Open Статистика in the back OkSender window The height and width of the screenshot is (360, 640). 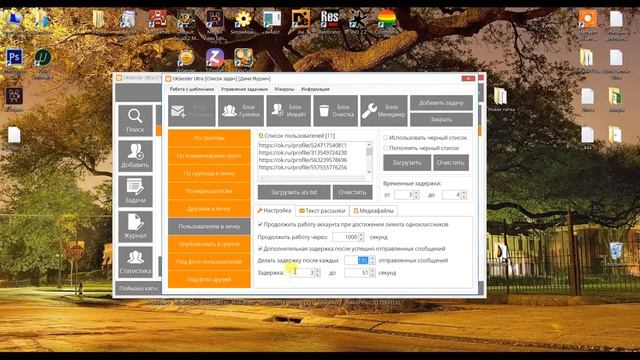(135, 262)
